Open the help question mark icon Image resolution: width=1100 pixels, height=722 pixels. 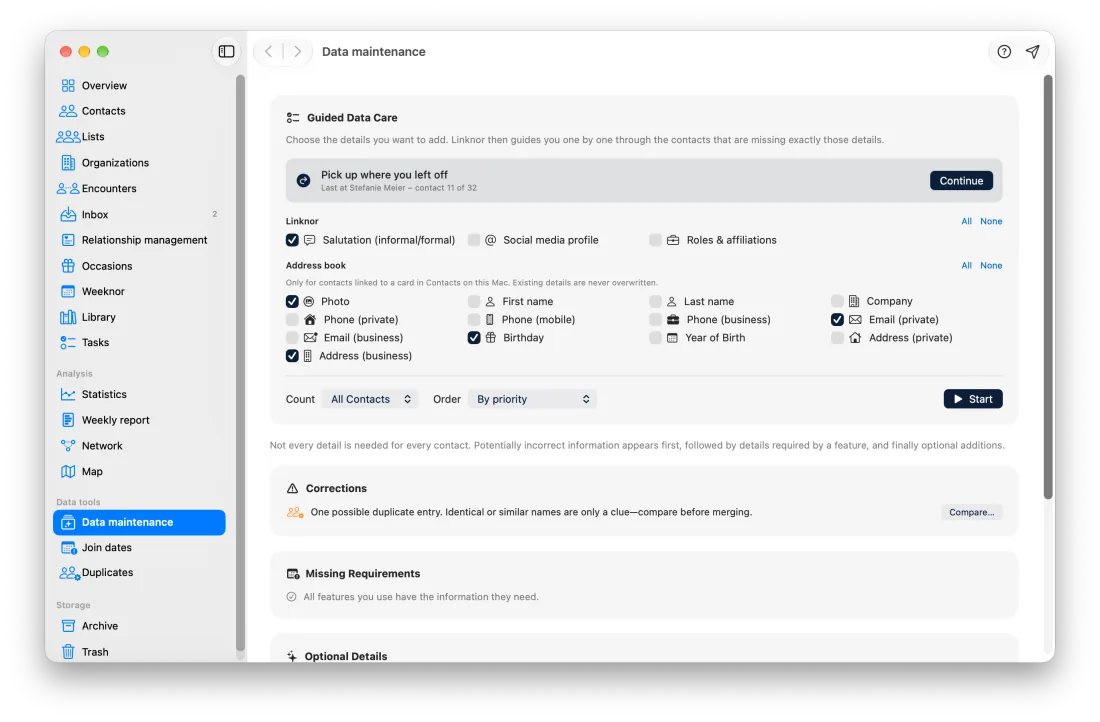coord(1004,51)
